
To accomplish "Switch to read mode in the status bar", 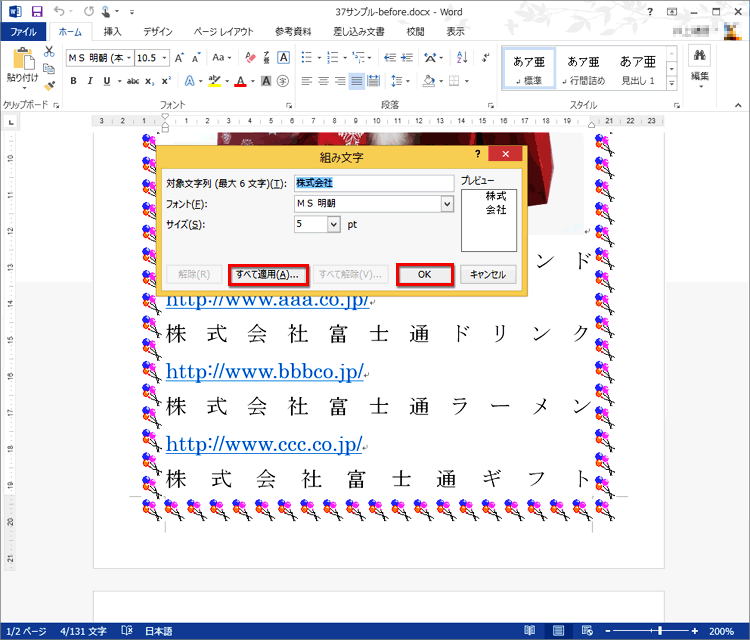I will (529, 630).
